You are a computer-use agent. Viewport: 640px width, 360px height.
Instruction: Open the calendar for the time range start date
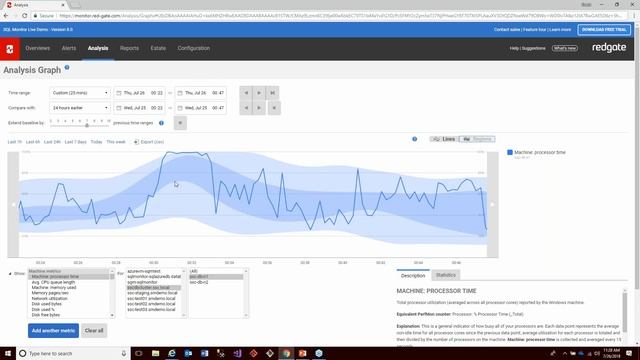(119, 93)
